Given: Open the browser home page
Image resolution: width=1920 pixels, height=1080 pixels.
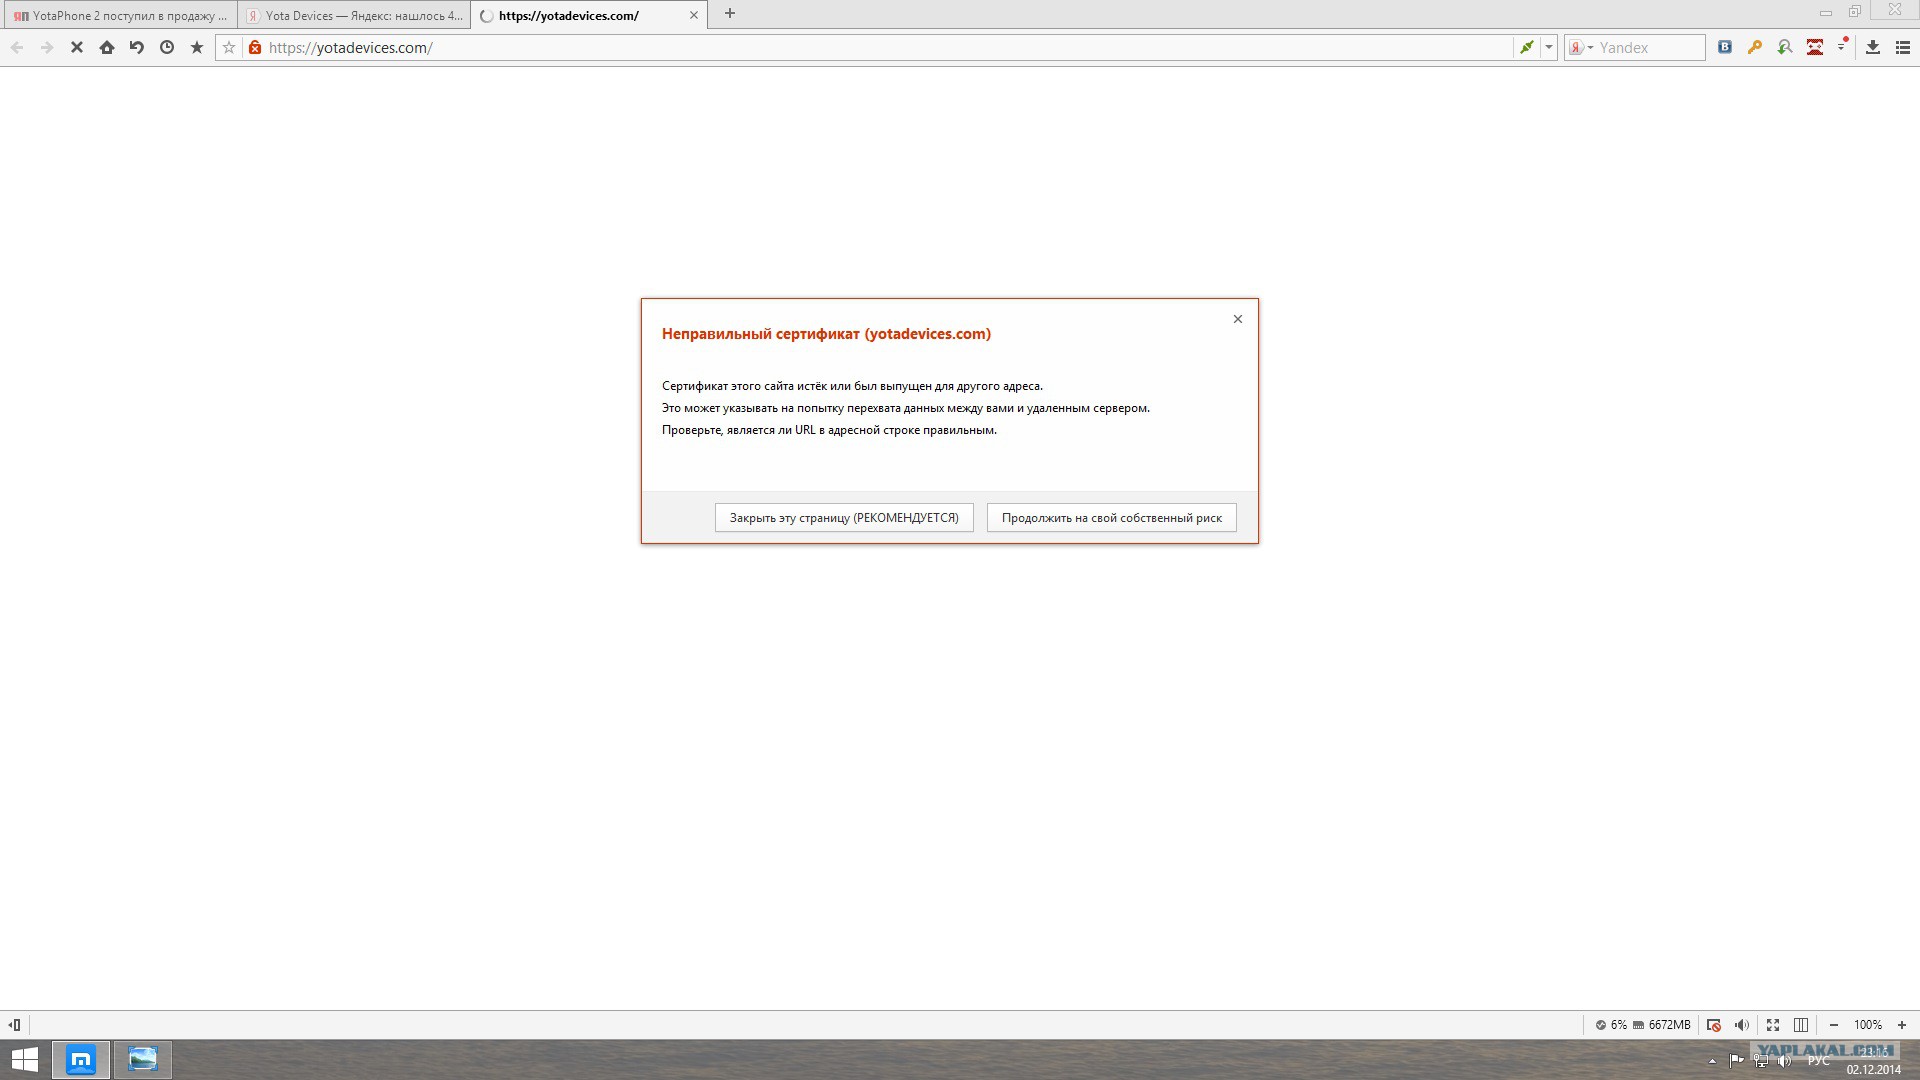Looking at the screenshot, I should [x=107, y=47].
